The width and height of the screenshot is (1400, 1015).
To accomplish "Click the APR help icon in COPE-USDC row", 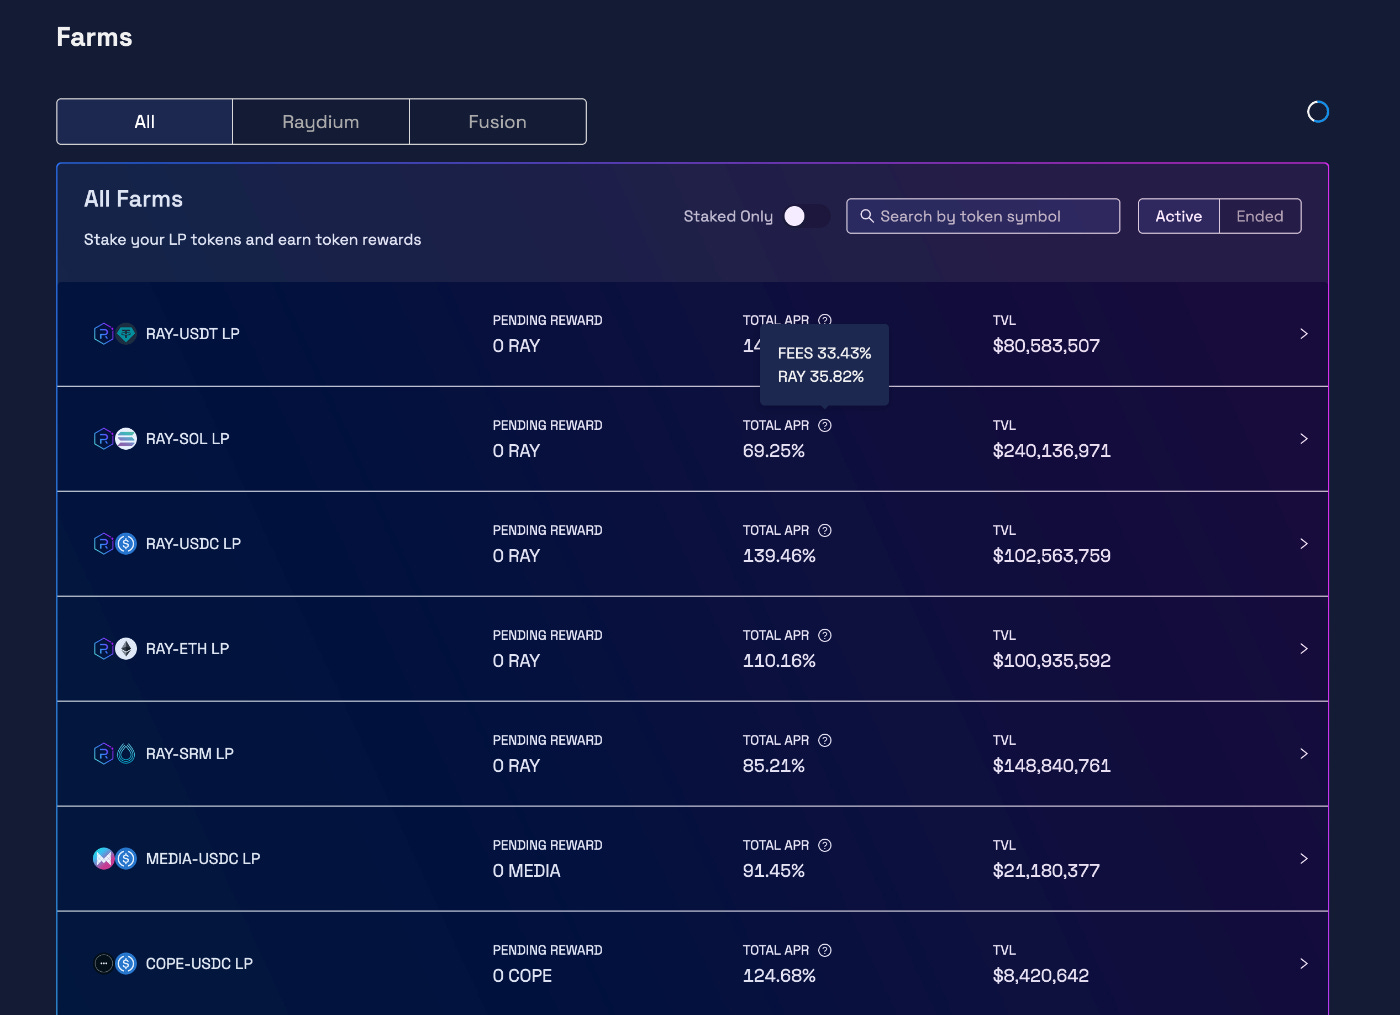I will coord(825,951).
